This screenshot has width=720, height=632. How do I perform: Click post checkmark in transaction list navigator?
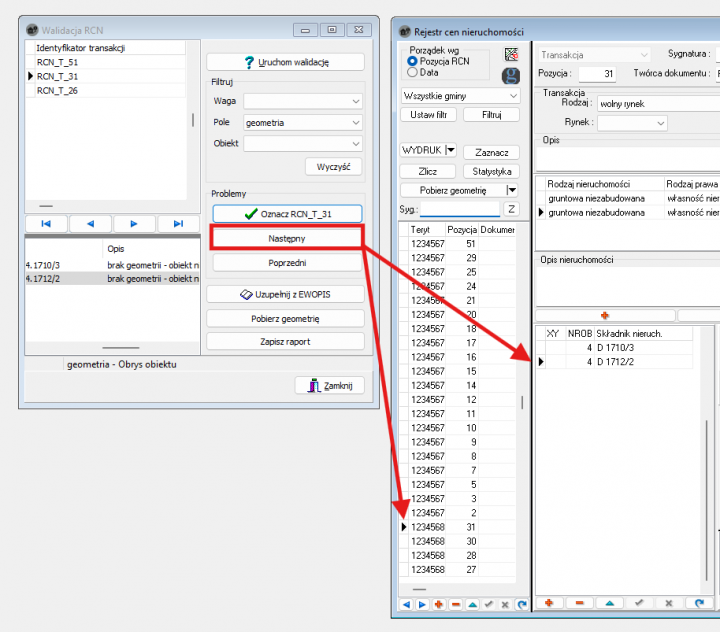489,604
